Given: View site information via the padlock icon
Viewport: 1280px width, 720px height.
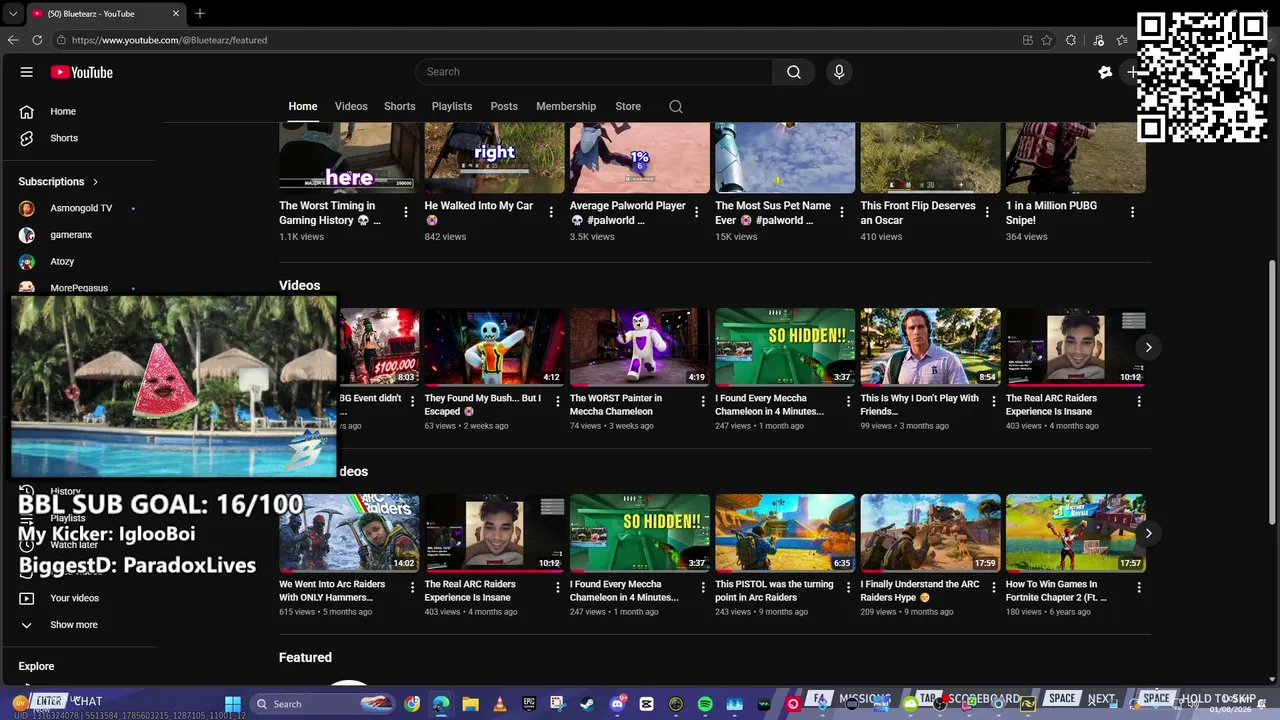Looking at the screenshot, I should [61, 40].
